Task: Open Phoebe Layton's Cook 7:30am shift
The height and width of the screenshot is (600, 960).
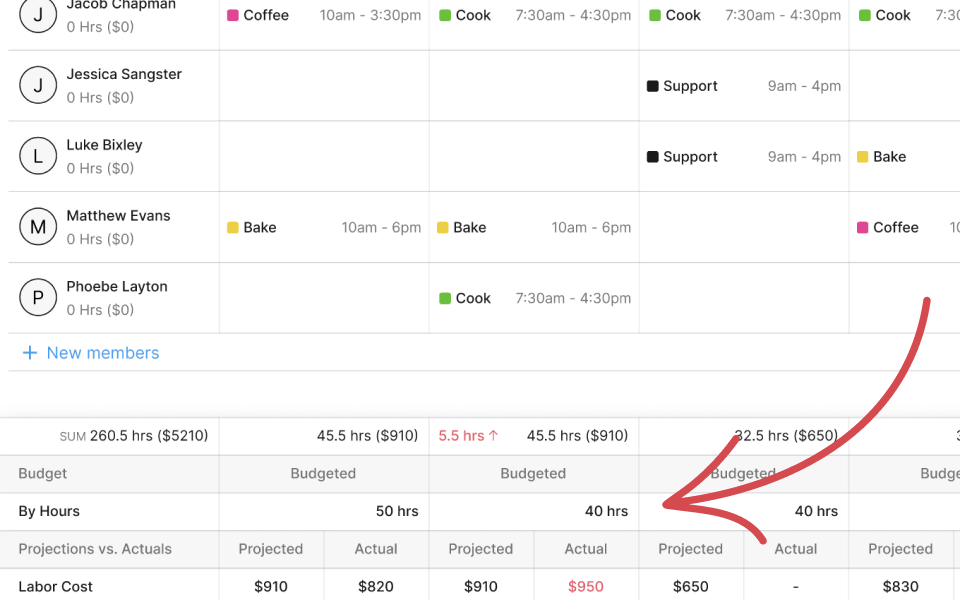Action: coord(534,298)
